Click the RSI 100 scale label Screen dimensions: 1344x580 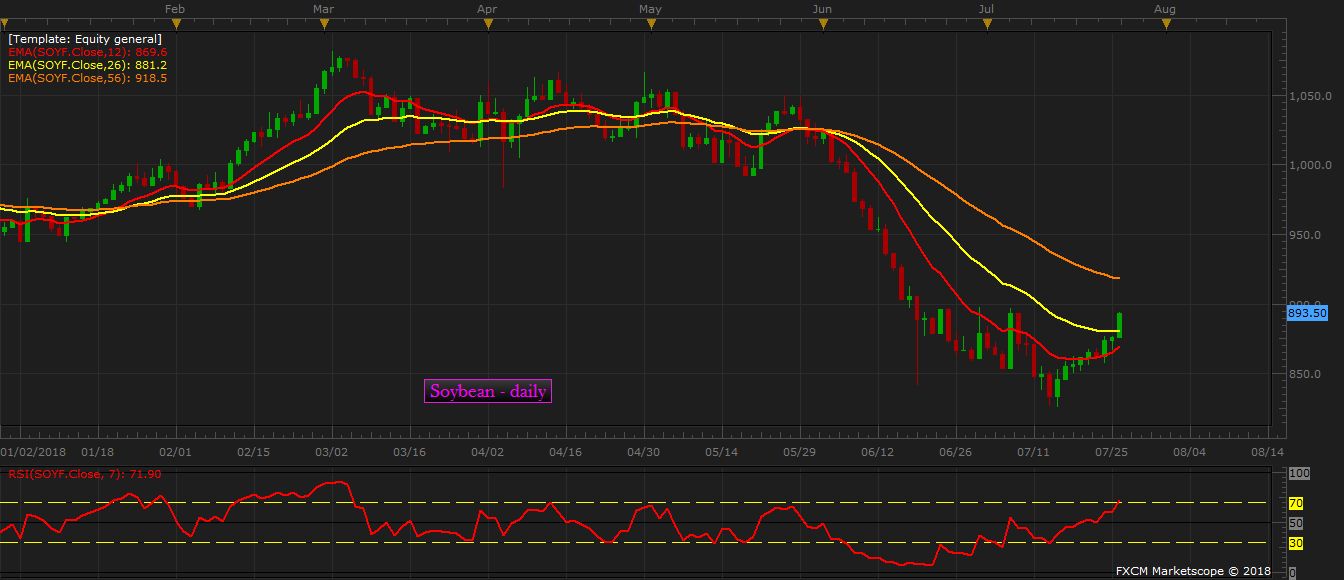coord(1298,473)
